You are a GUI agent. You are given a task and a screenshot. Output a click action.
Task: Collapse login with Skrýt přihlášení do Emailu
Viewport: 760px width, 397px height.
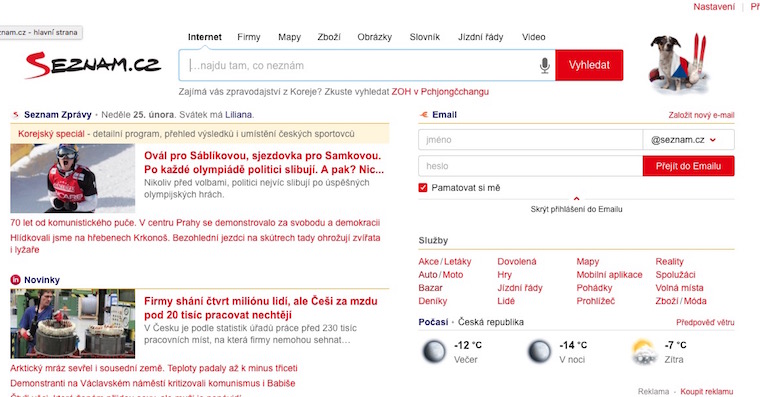576,209
